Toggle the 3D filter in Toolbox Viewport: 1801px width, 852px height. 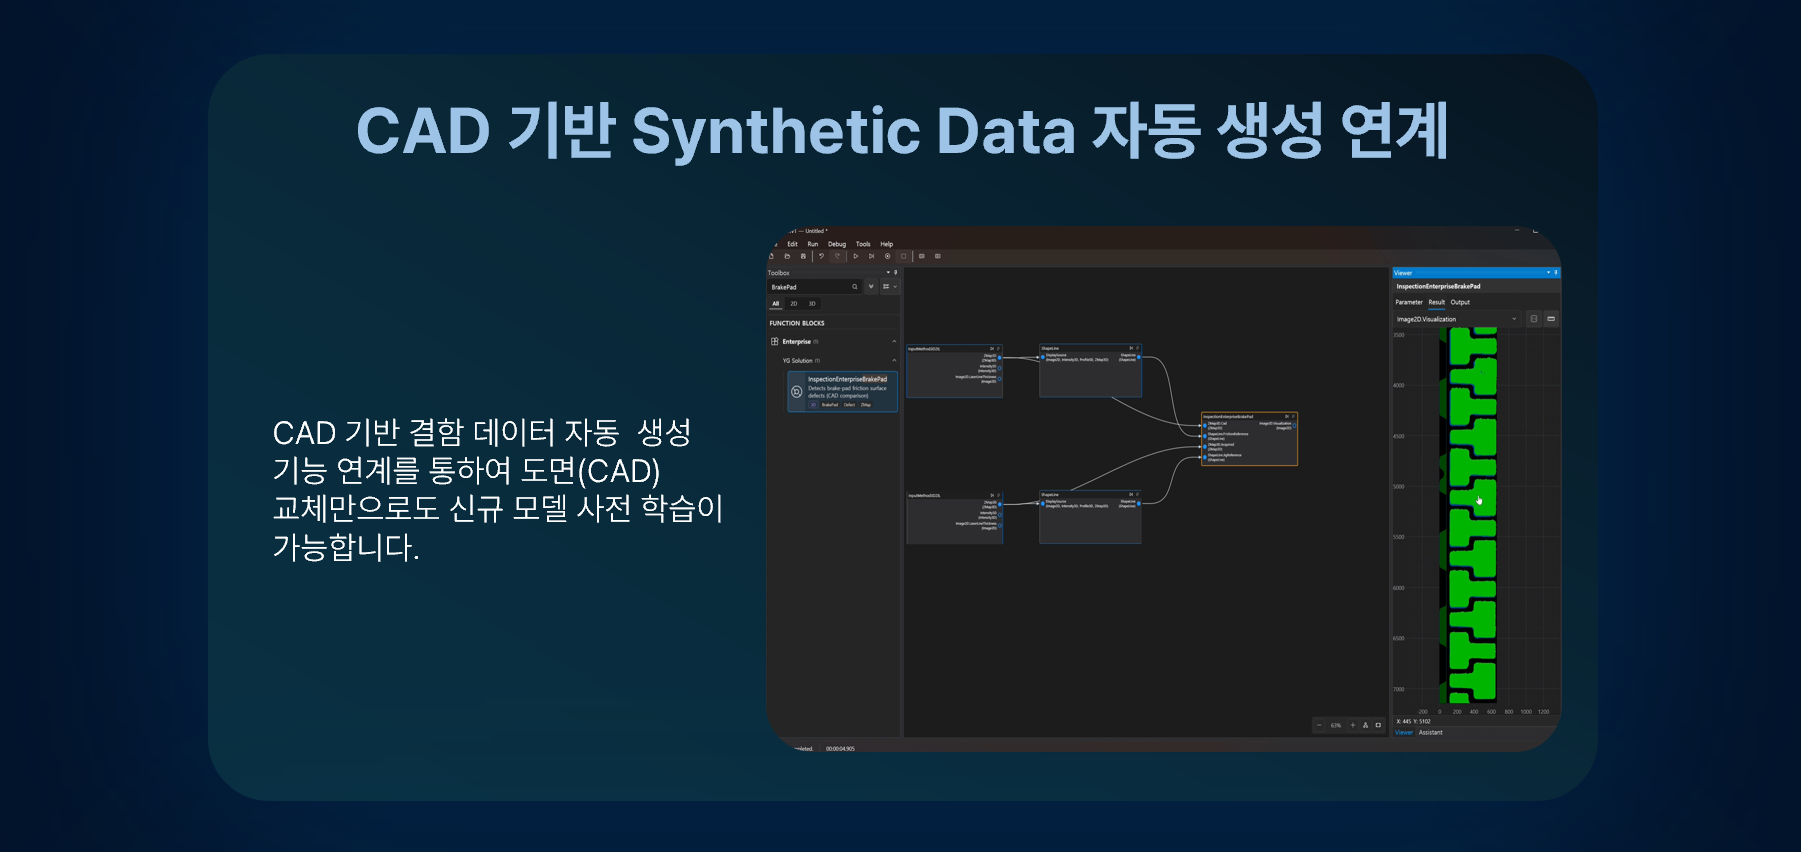coord(812,304)
